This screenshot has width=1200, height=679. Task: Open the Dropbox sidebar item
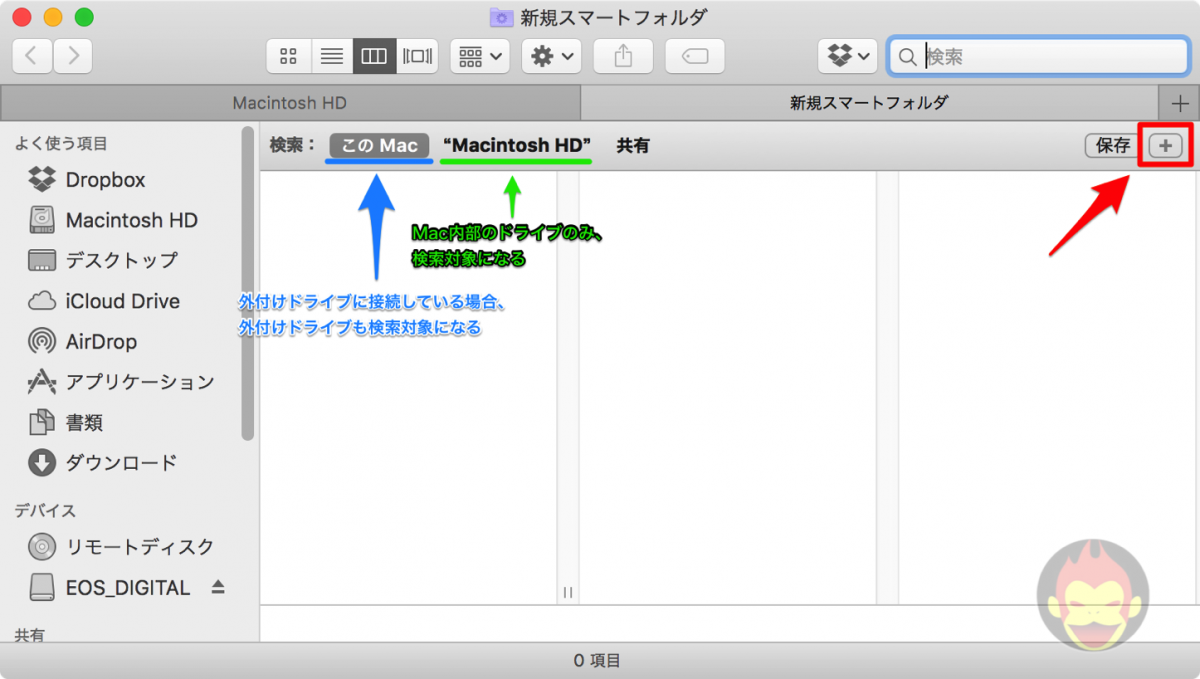click(x=100, y=179)
